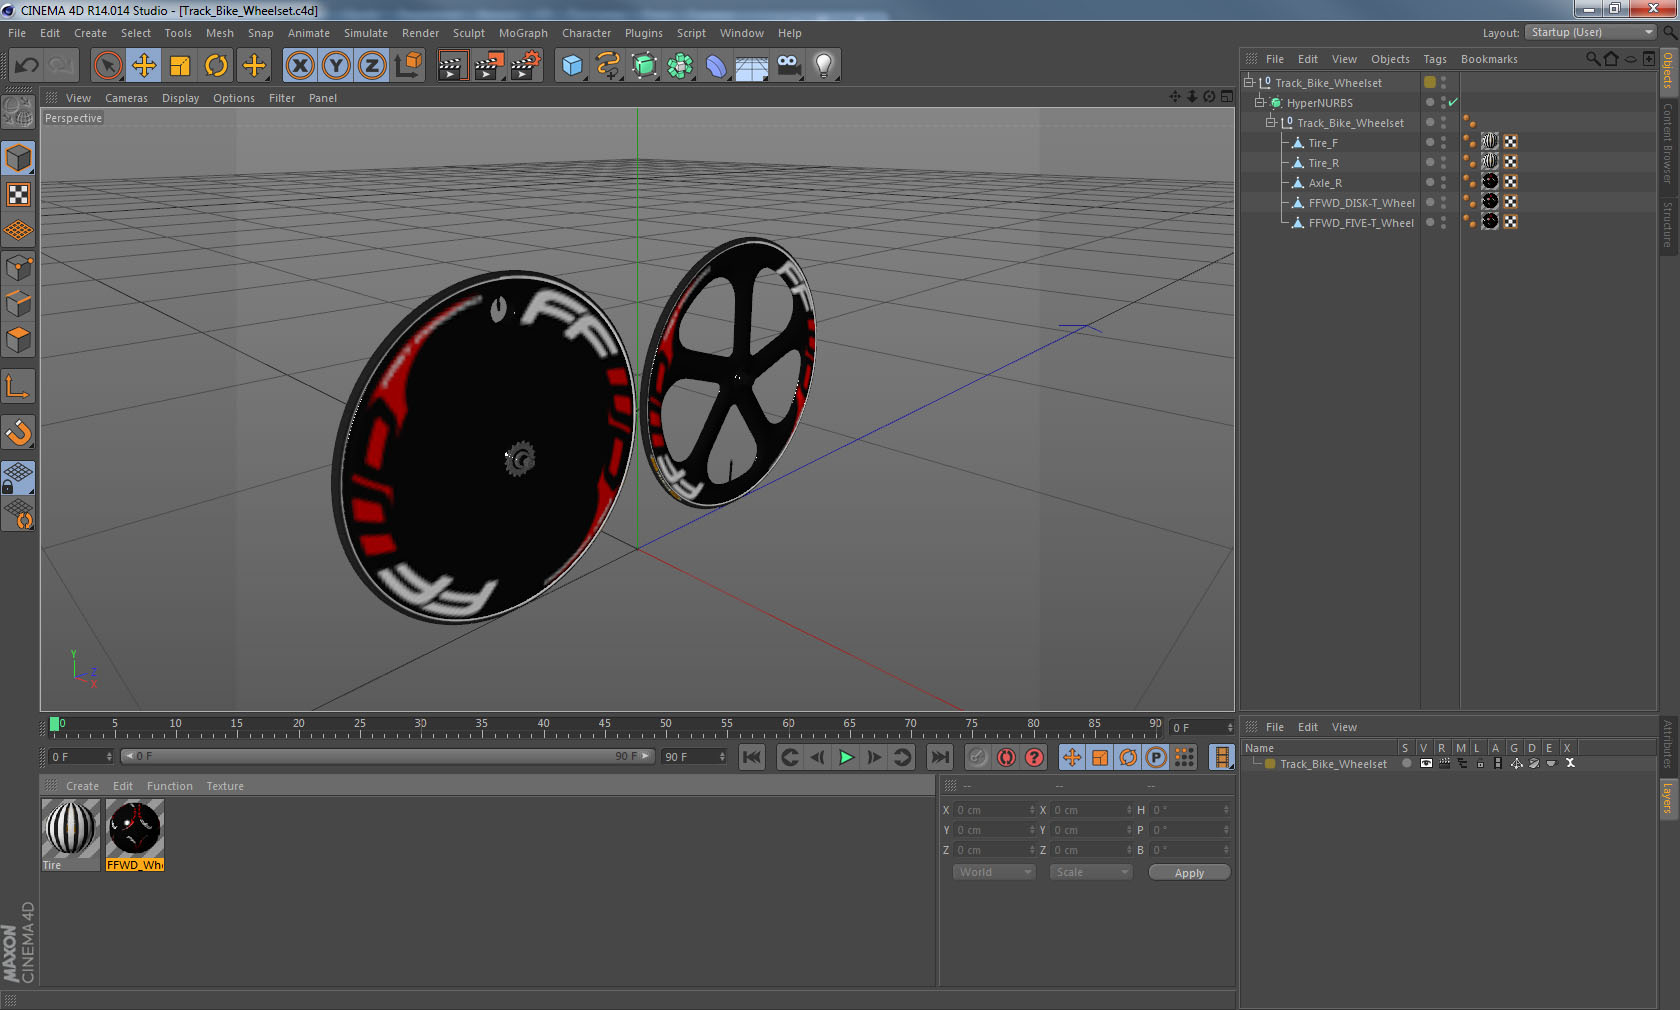Record active objects keyframe

tap(978, 757)
